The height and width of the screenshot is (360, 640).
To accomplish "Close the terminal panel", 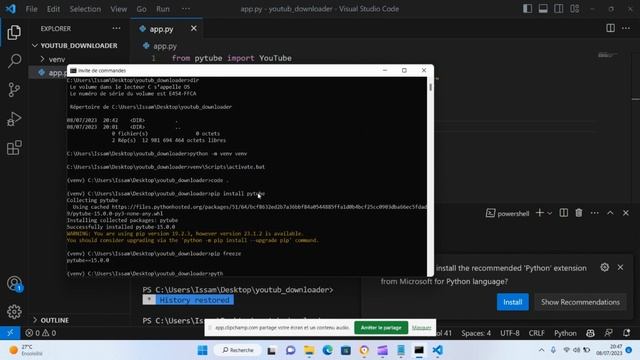I will point(626,213).
